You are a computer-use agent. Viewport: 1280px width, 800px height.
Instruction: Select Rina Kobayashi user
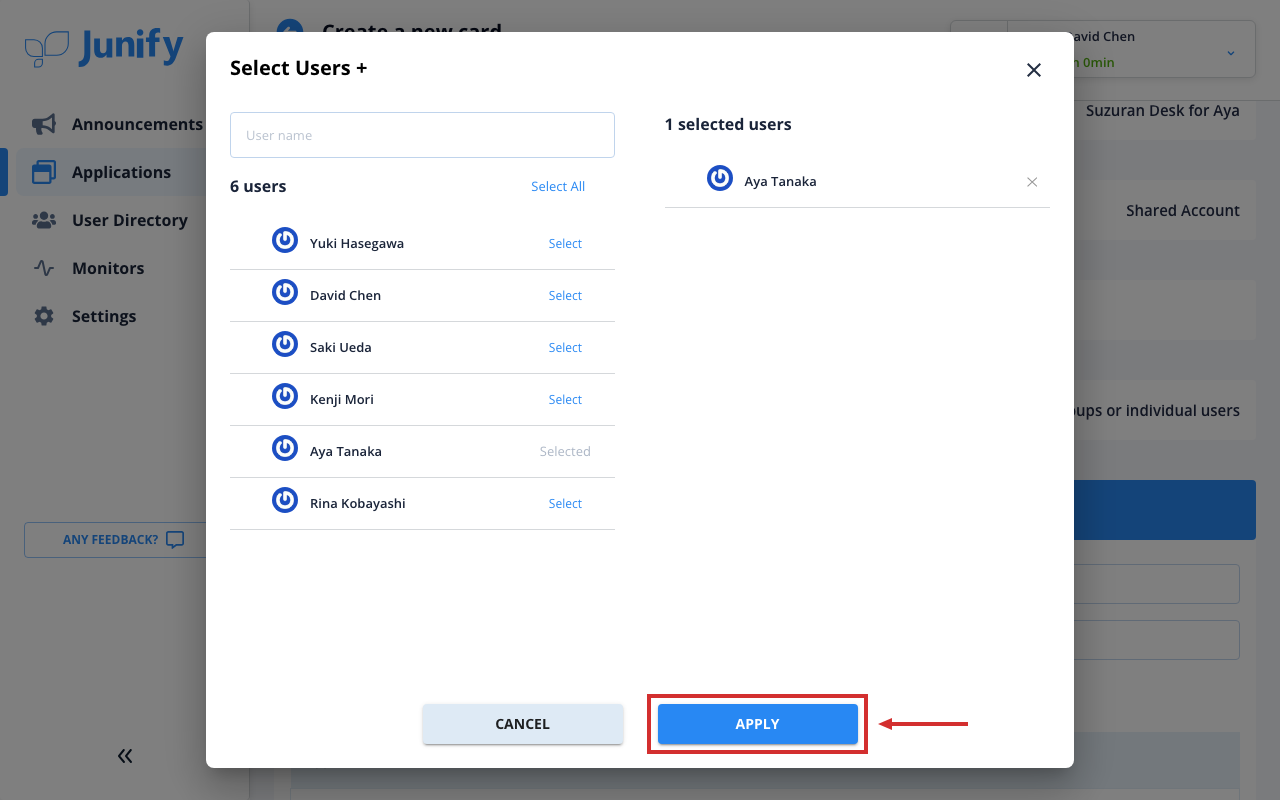tap(565, 504)
